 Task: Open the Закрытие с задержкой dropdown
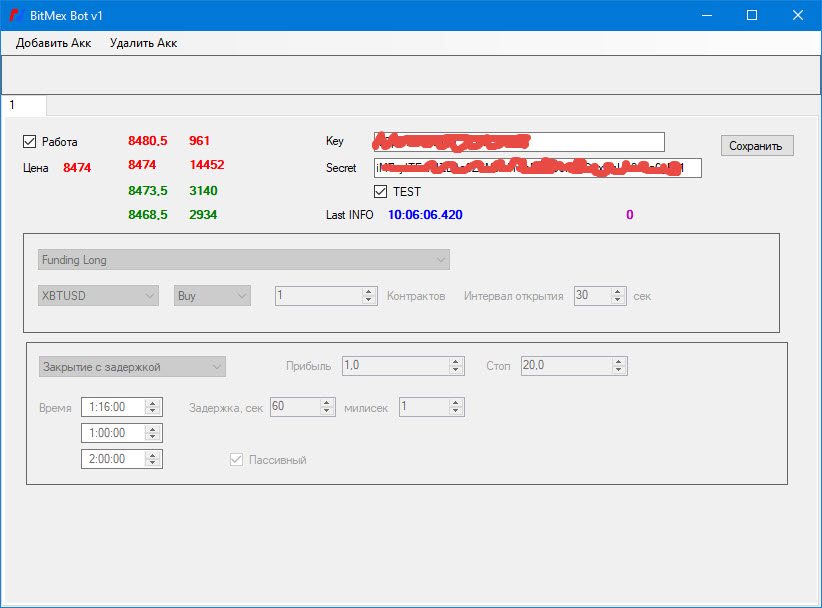(132, 367)
